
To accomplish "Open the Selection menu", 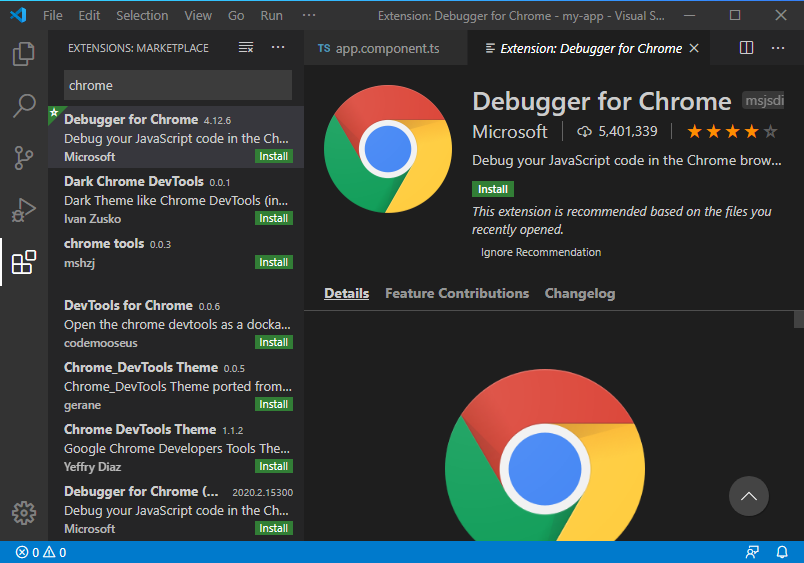I will click(142, 15).
